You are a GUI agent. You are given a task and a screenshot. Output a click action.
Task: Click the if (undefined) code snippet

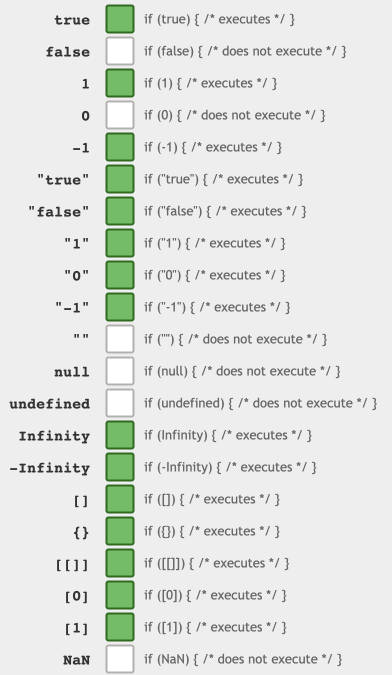pos(261,403)
